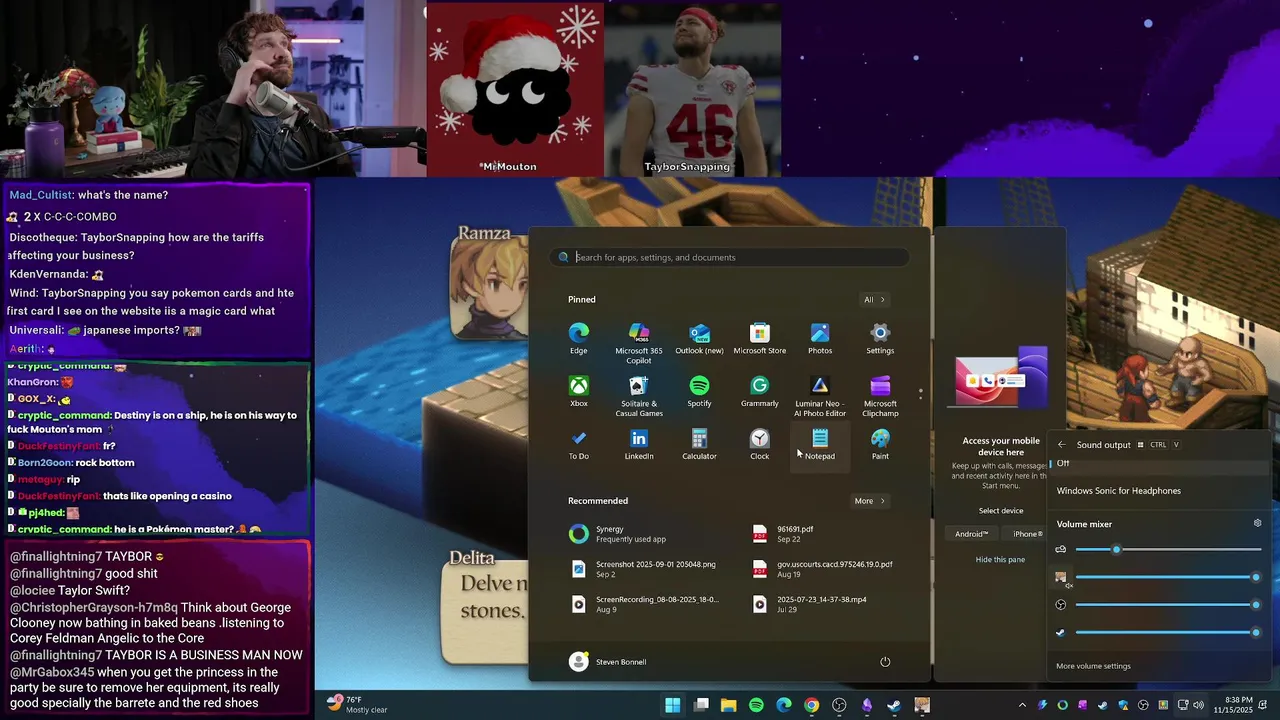Screen dimensions: 1280x720
Task: Click network and volume tray icons
Action: 1190,705
